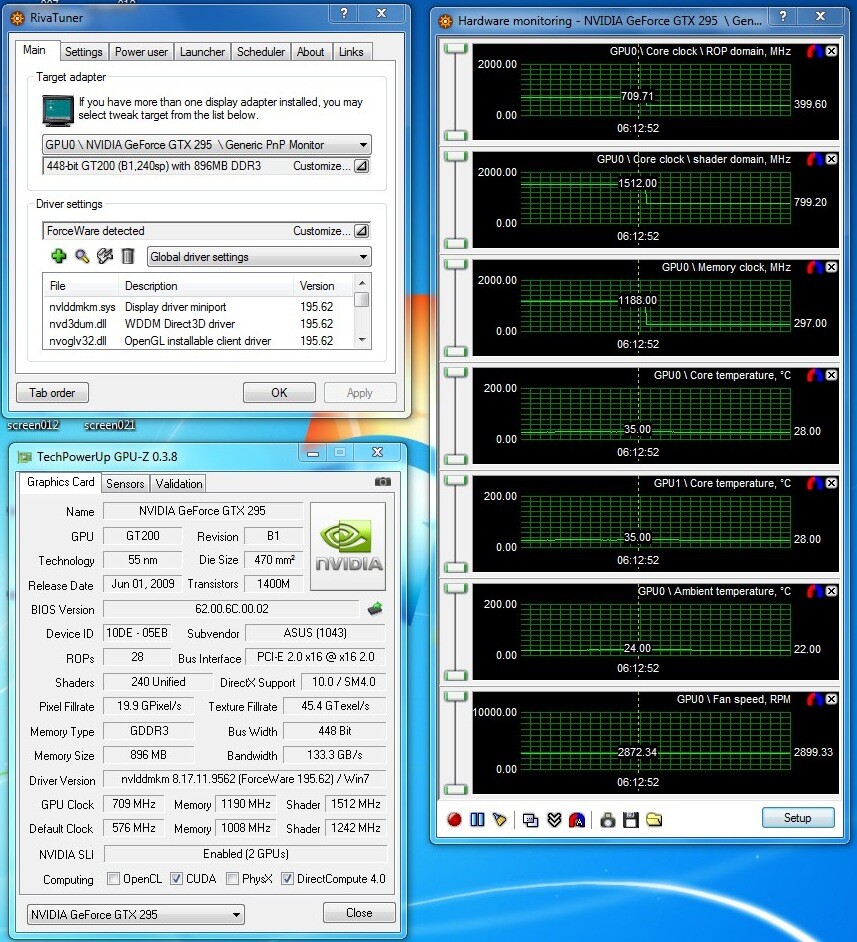Click the Setup button in Hardware monitoring

click(797, 818)
